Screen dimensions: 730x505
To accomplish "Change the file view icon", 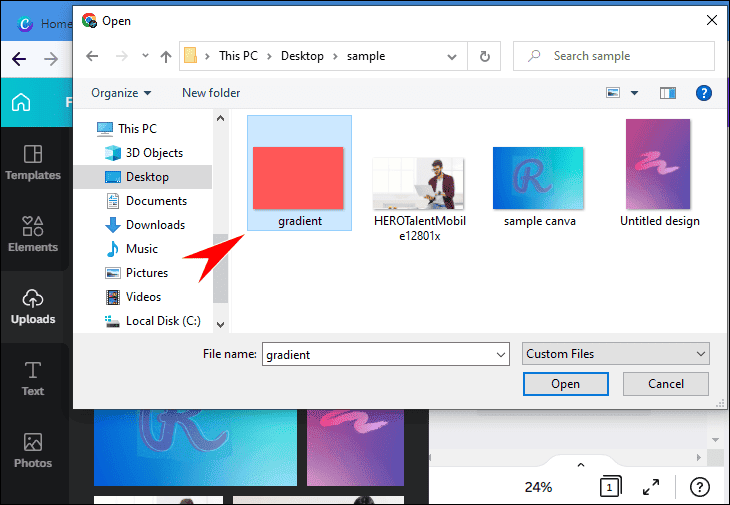I will pyautogui.click(x=613, y=93).
